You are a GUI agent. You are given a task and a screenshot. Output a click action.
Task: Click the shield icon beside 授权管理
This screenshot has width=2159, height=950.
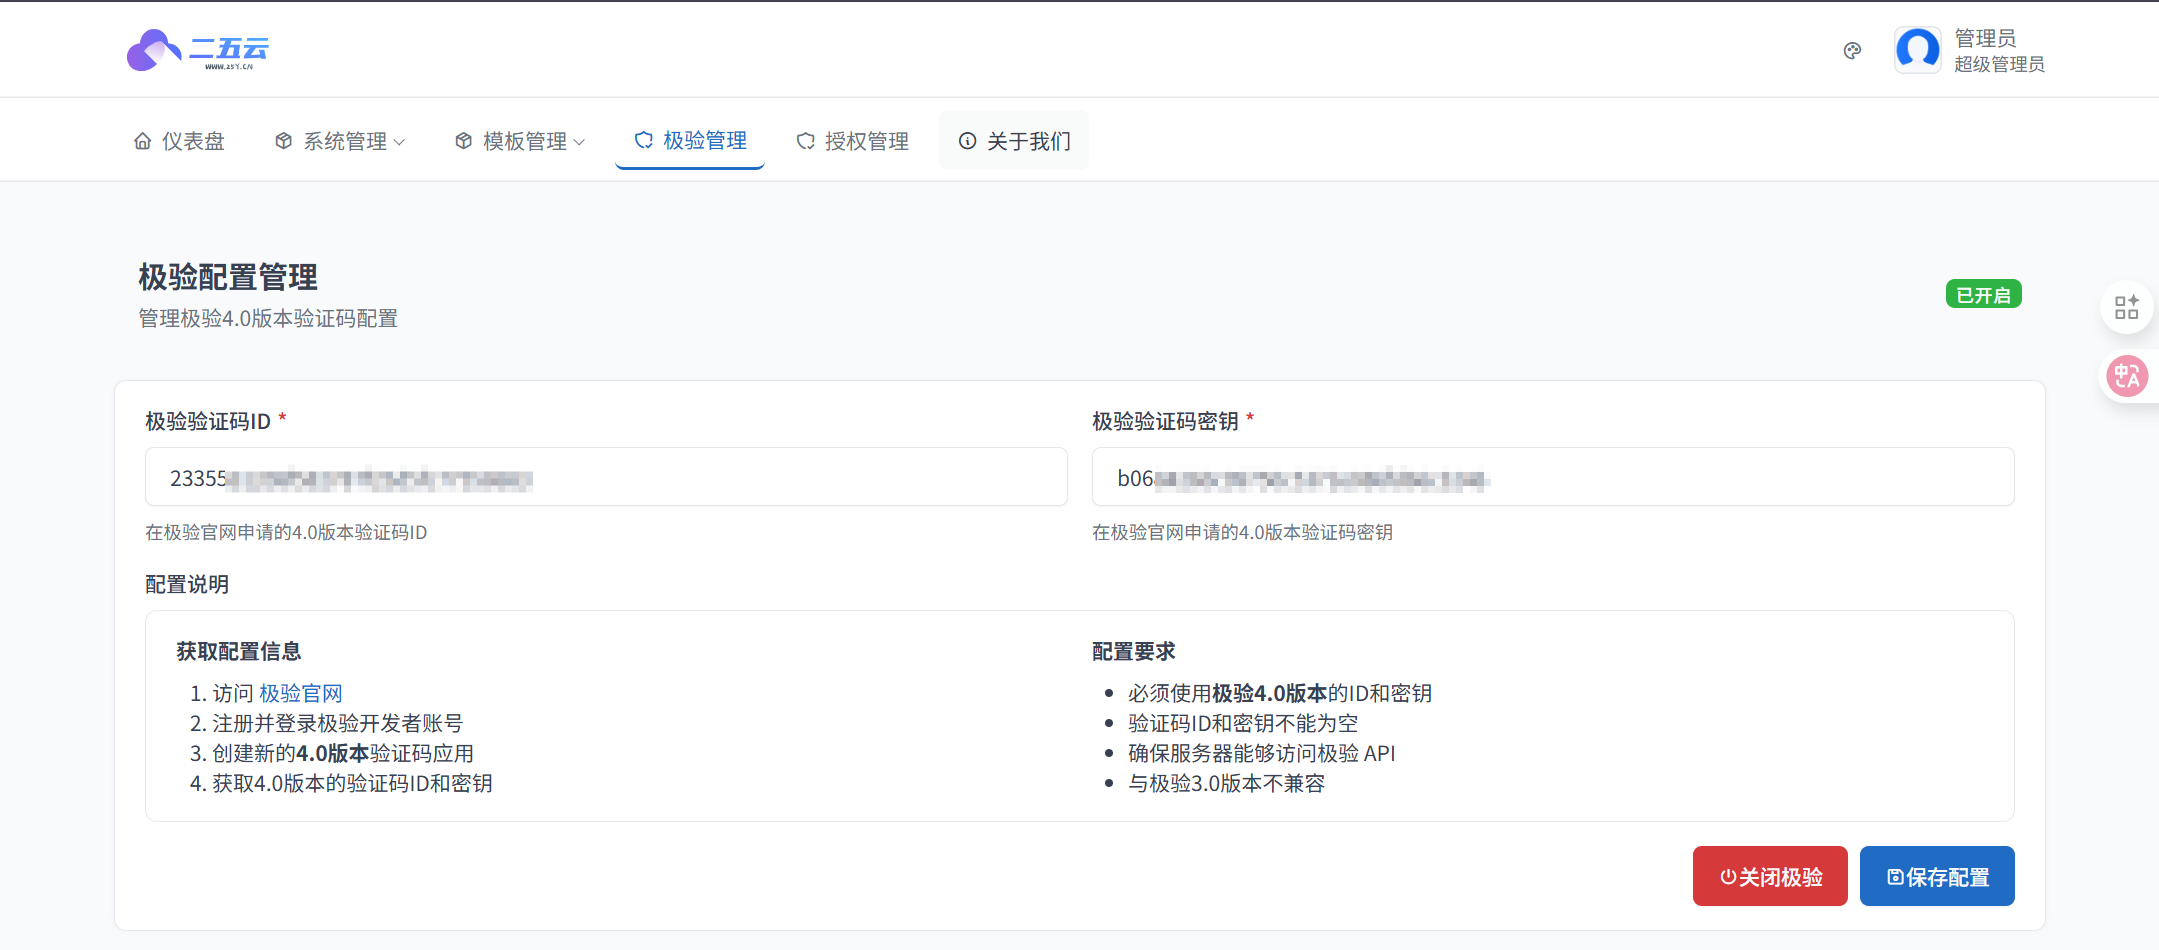[805, 141]
